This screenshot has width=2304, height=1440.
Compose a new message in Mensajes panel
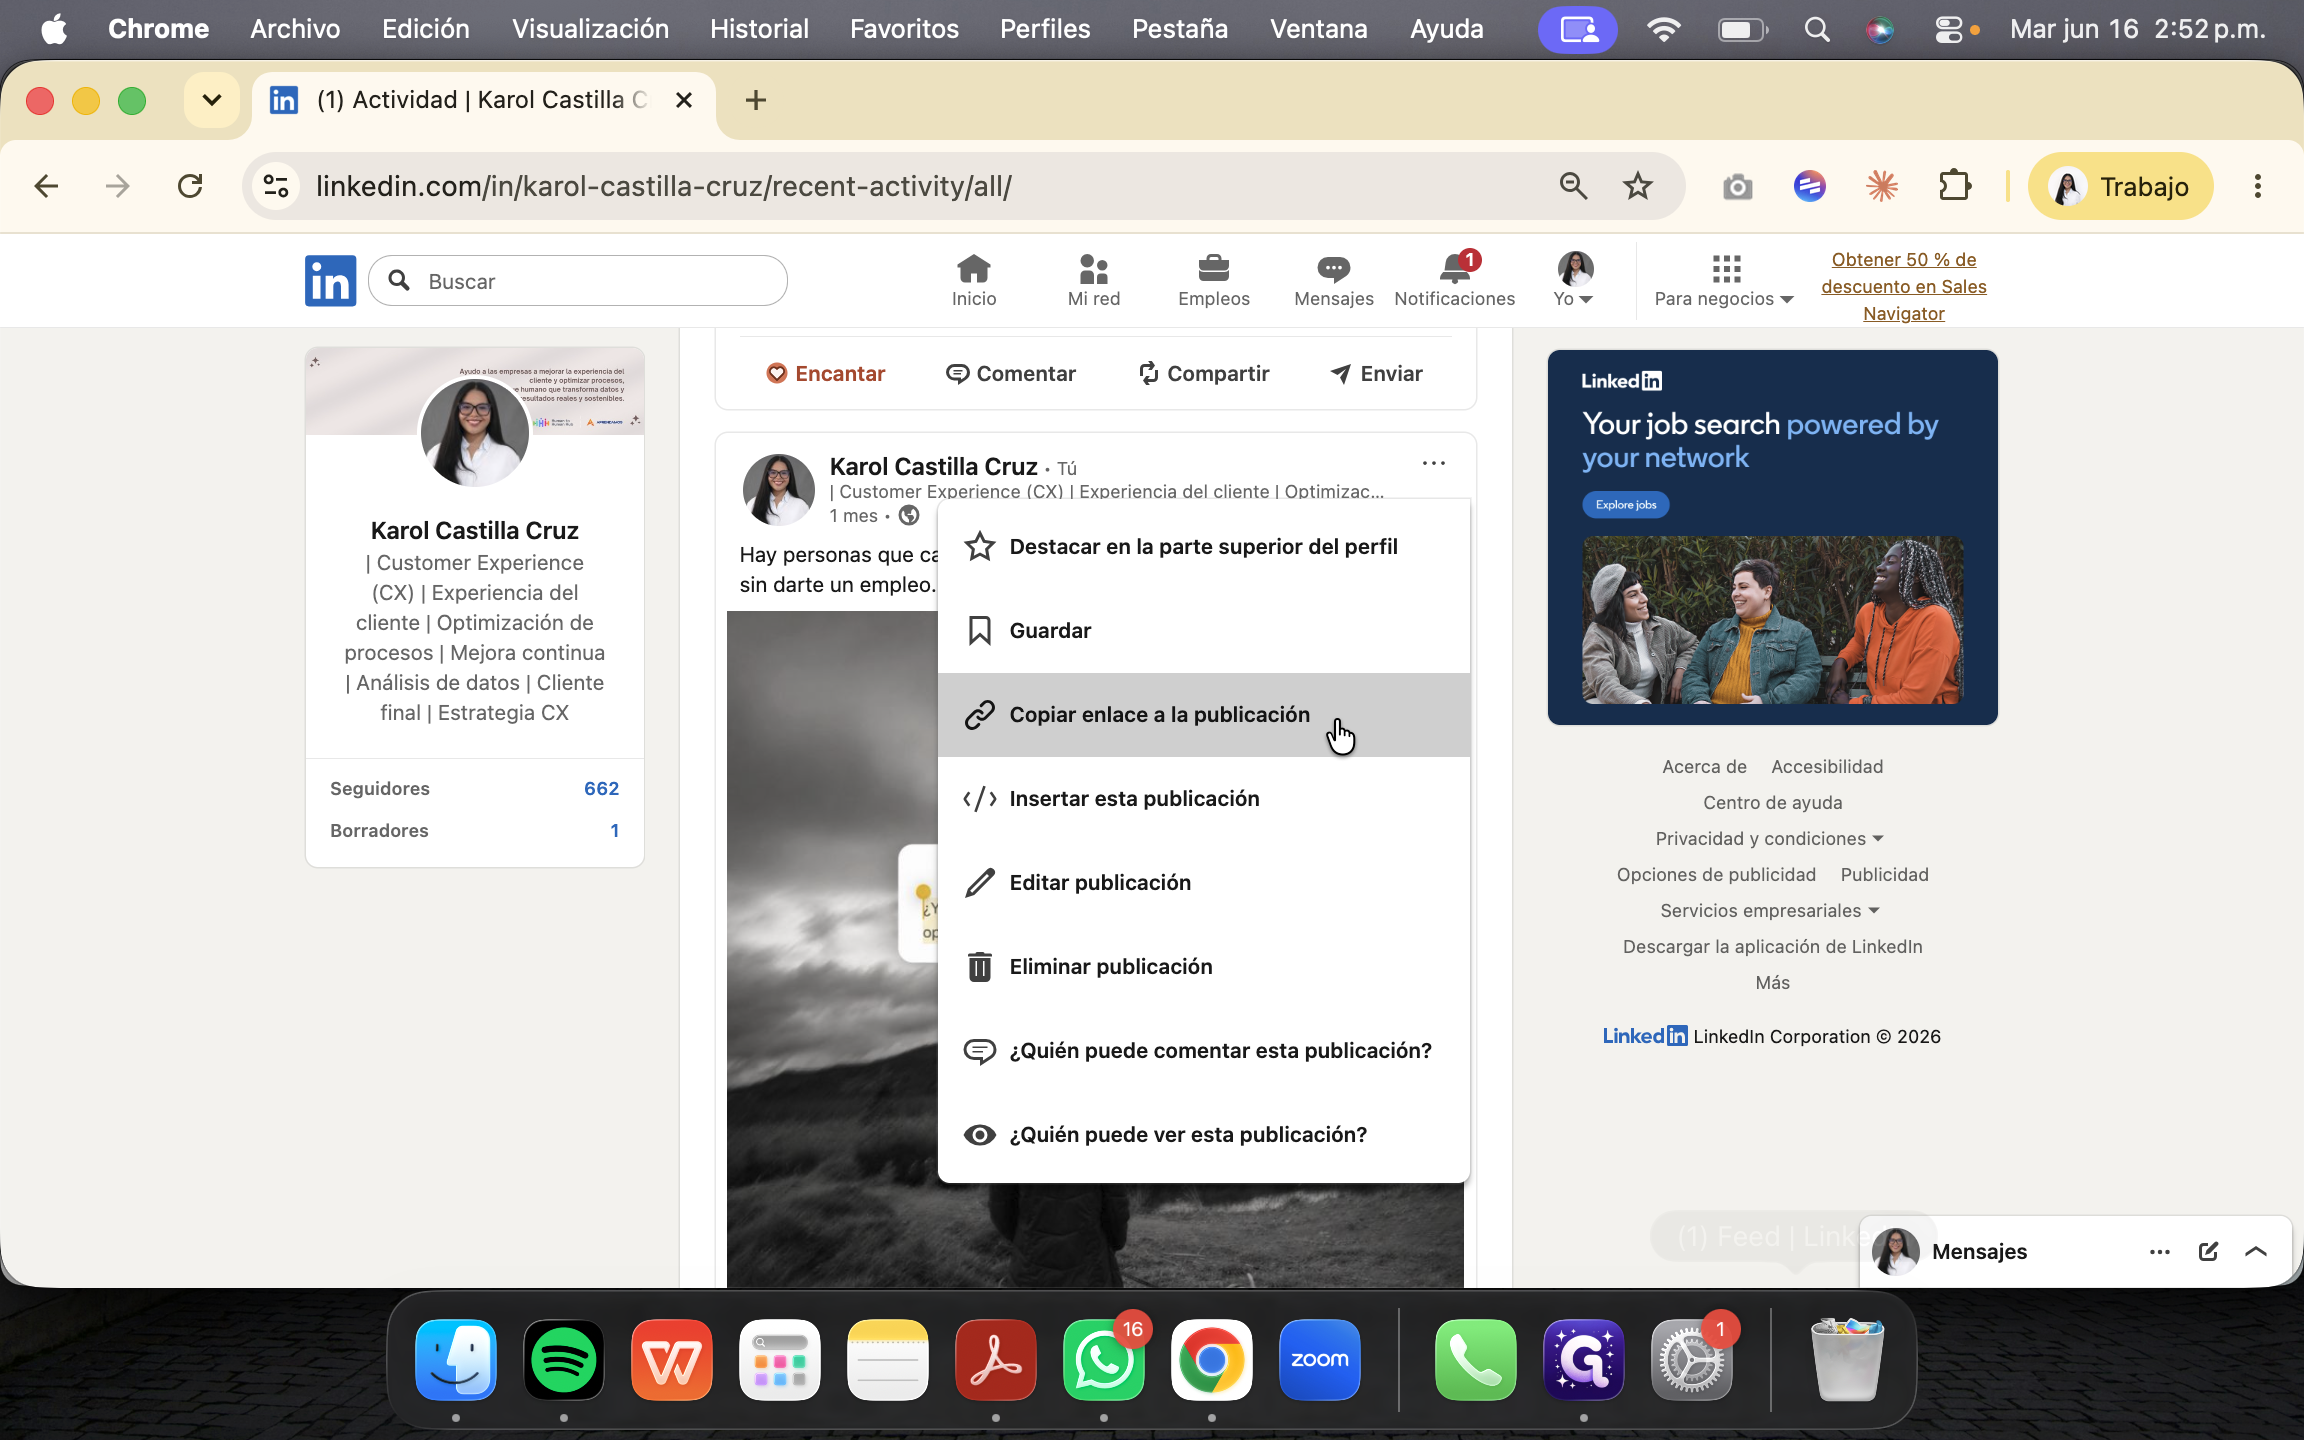point(2208,1251)
